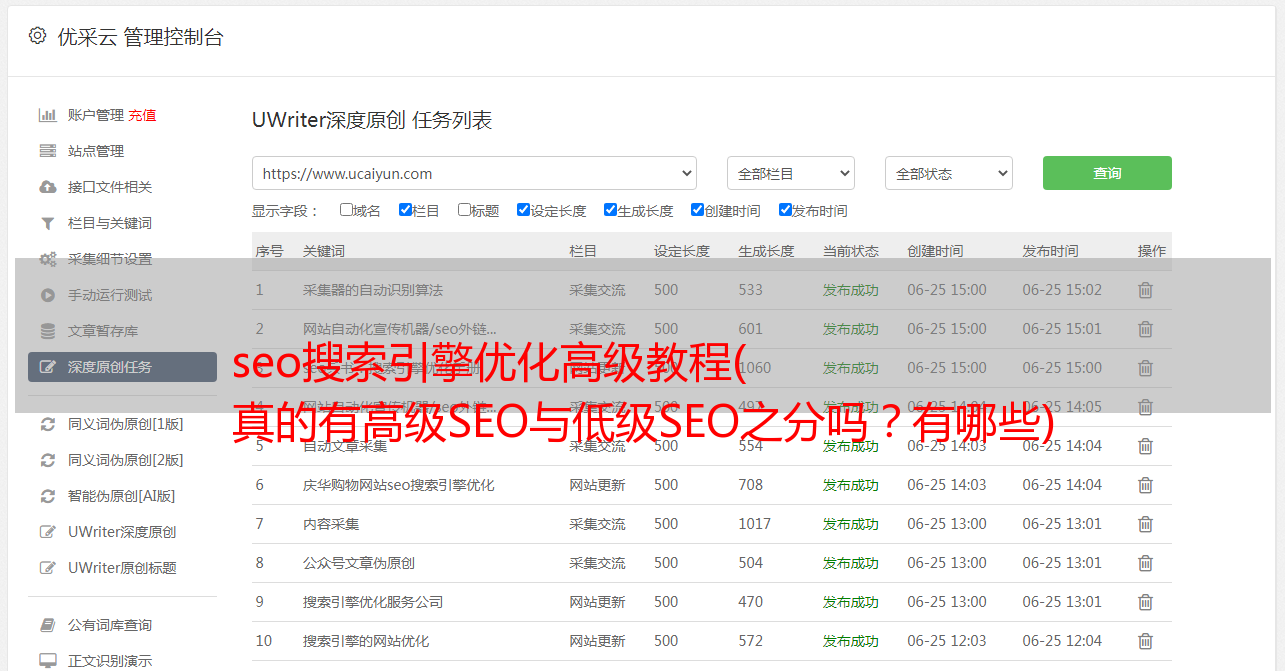This screenshot has height=671, width=1285.
Task: Open 栏目与关键词 in the sidebar
Action: 110,223
